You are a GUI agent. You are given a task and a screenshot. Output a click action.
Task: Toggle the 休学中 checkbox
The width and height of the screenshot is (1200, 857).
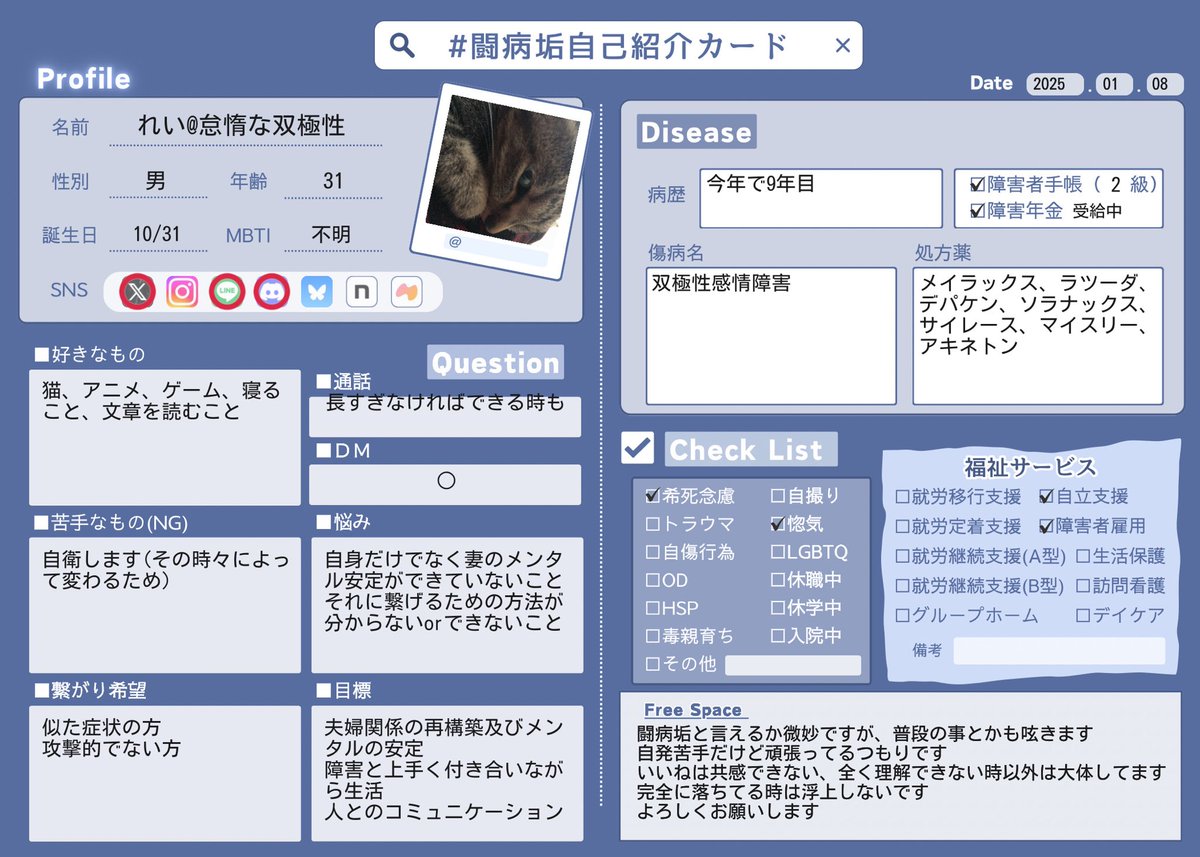coord(778,607)
